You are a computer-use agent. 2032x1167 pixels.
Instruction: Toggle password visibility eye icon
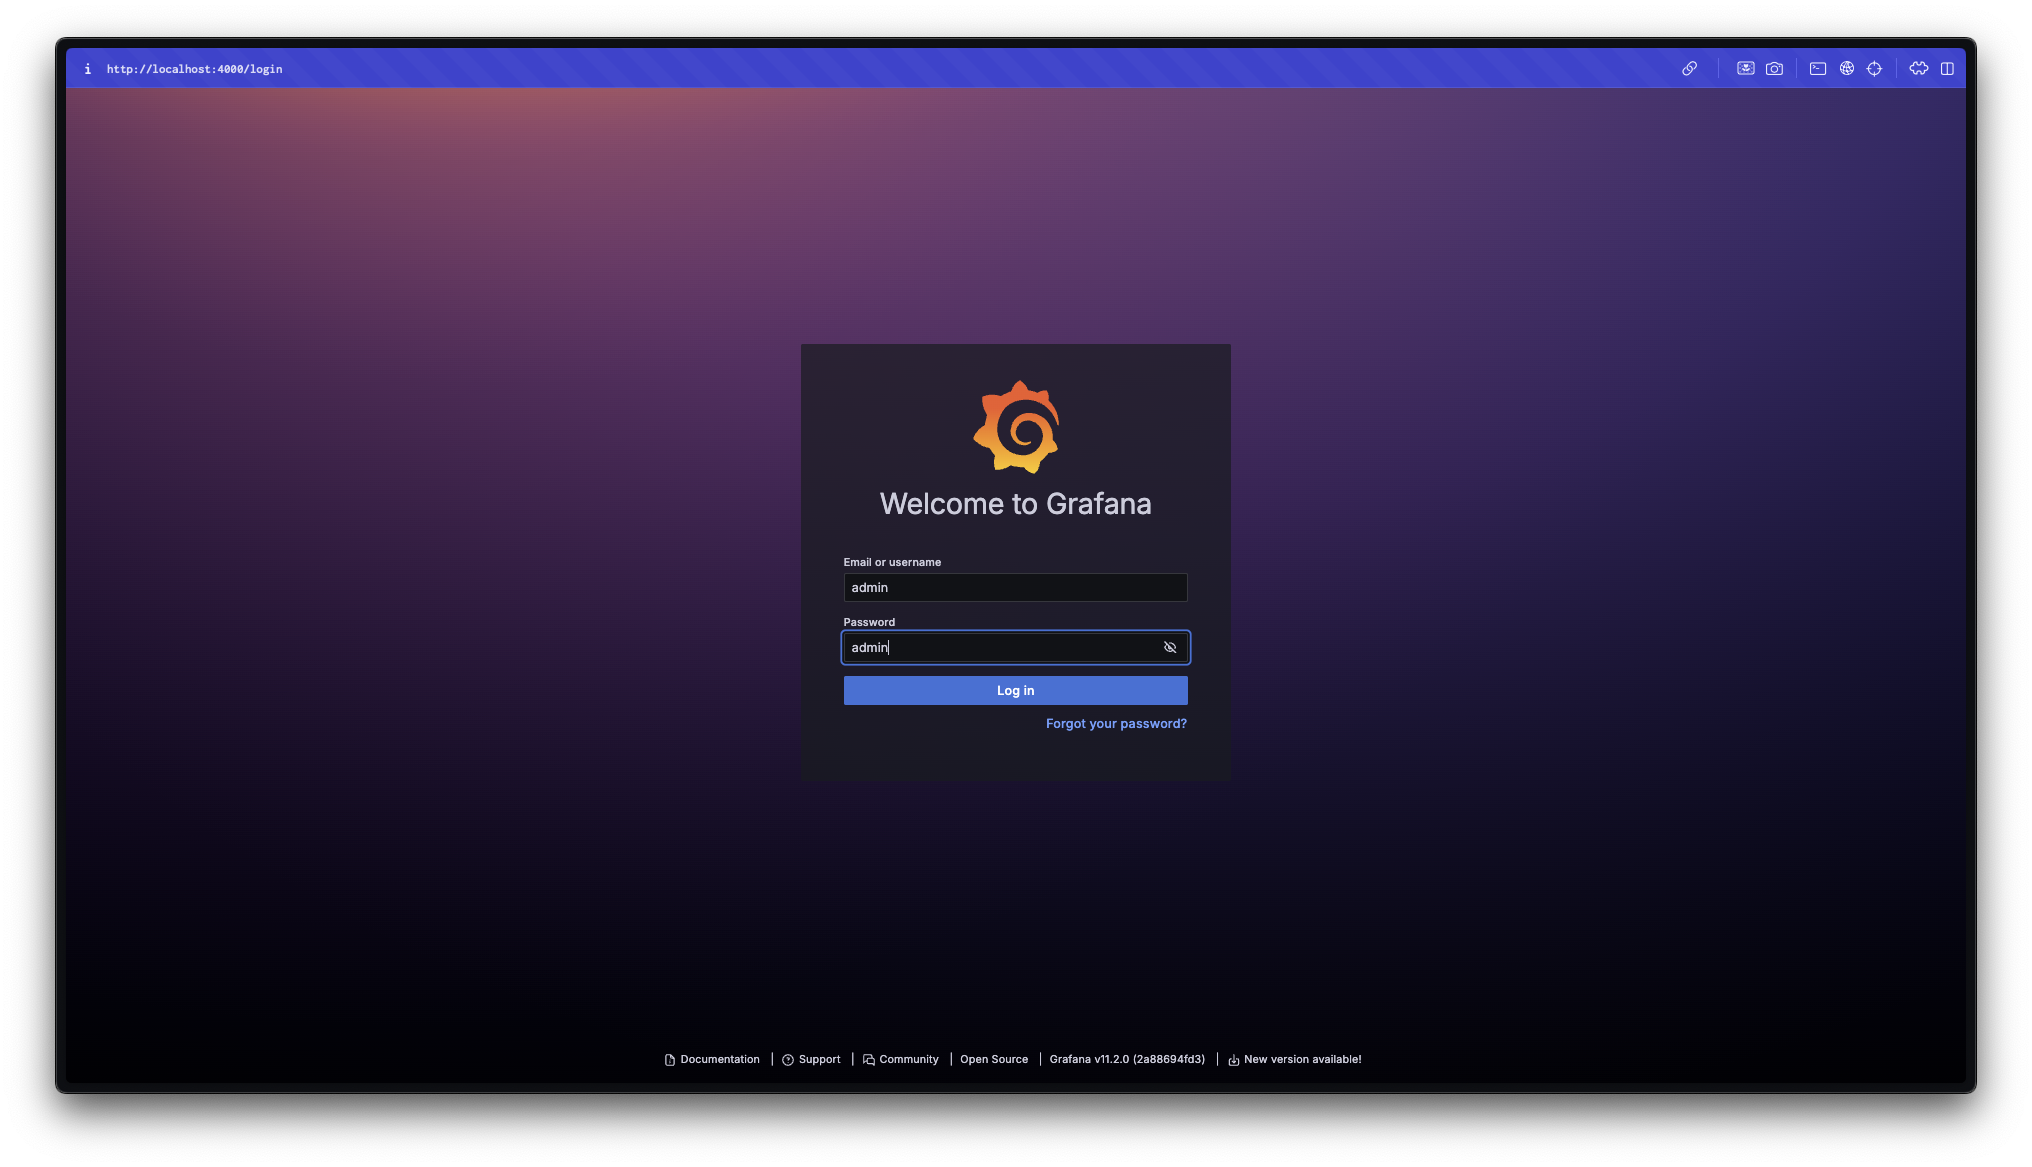pos(1170,648)
